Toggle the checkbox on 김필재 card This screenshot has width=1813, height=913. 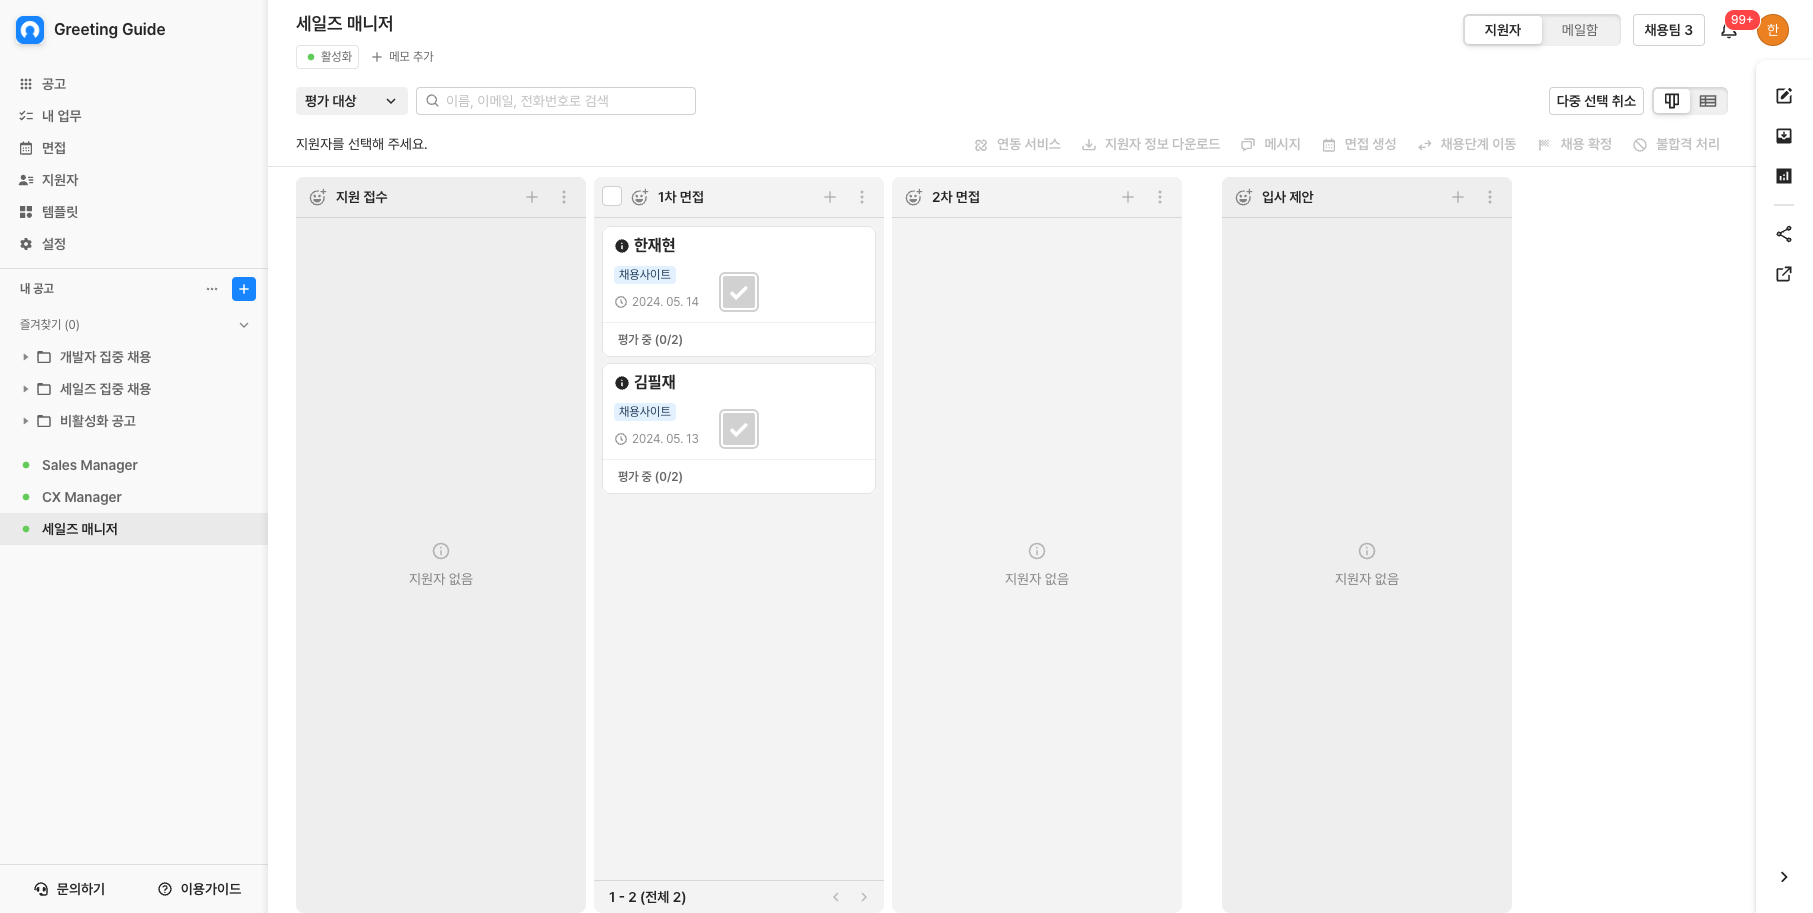tap(739, 429)
